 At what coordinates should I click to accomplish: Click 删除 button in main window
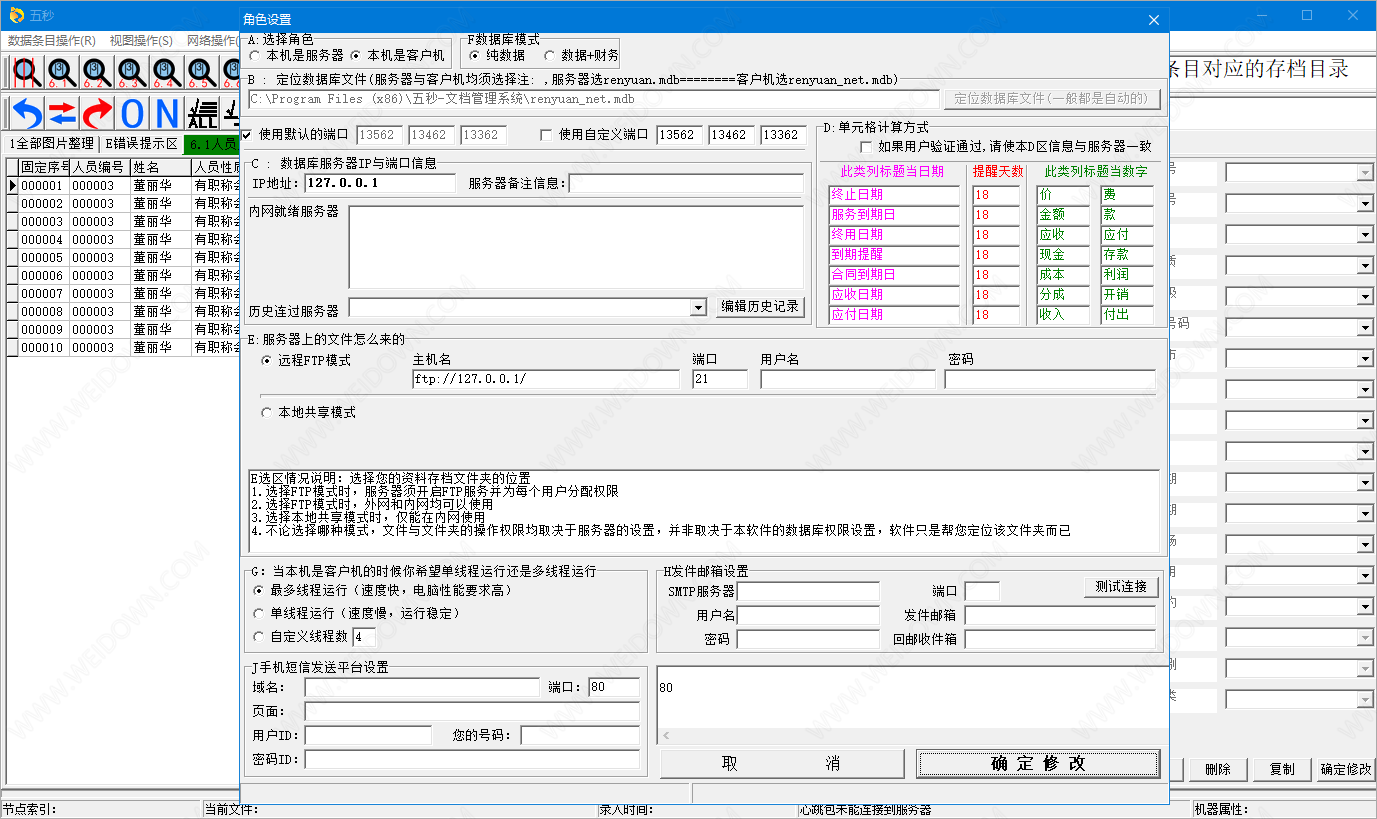coord(1217,769)
